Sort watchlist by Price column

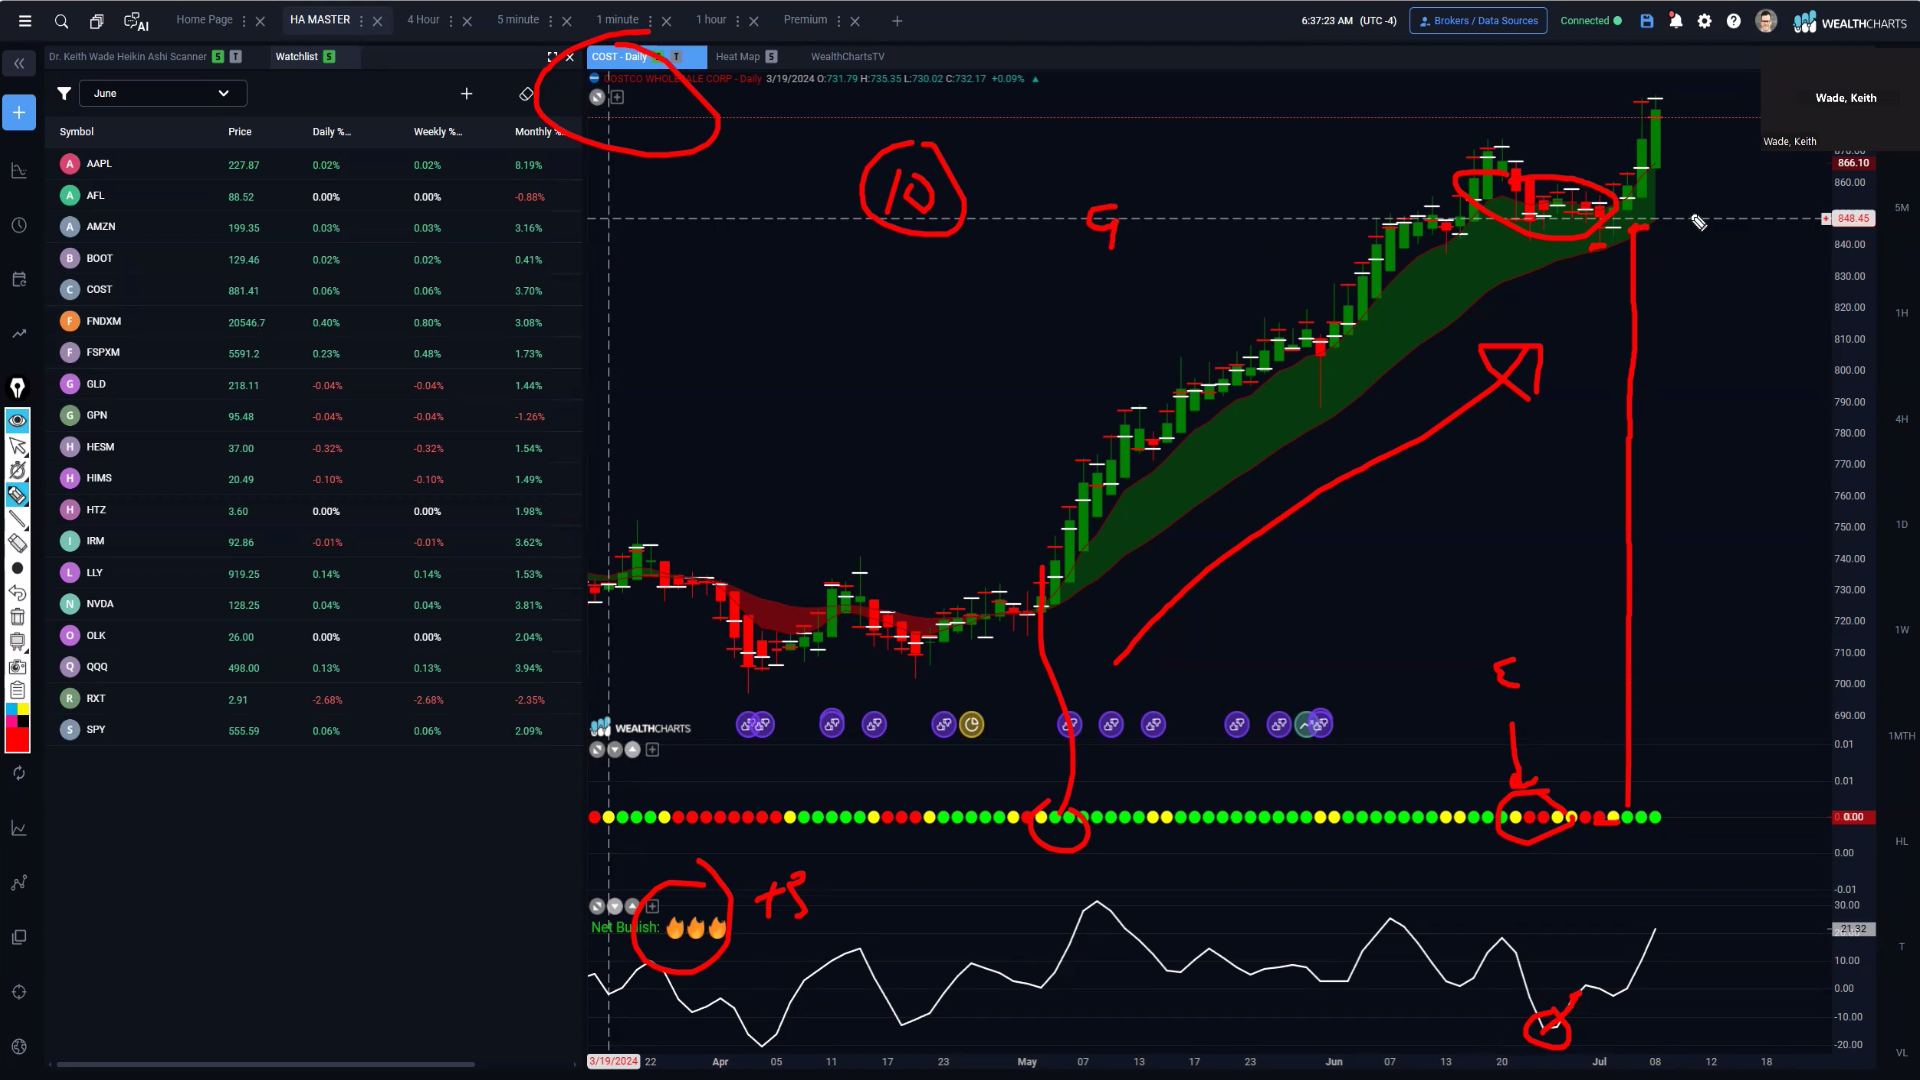tap(240, 132)
